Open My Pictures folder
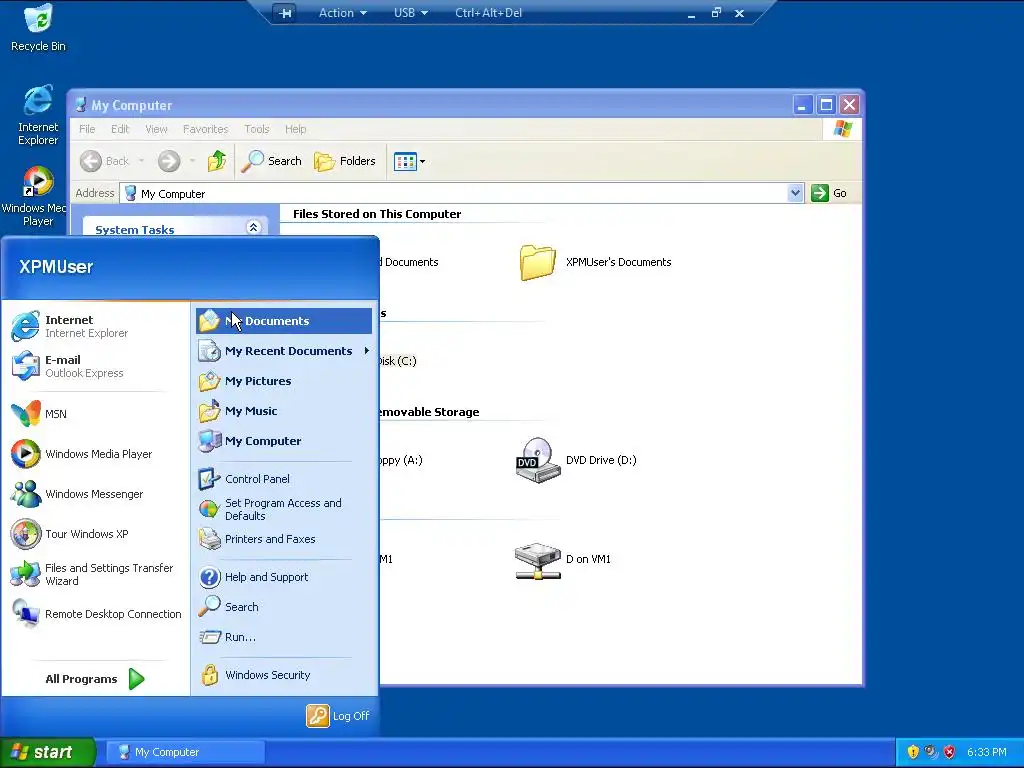This screenshot has width=1024, height=768. tap(284, 381)
